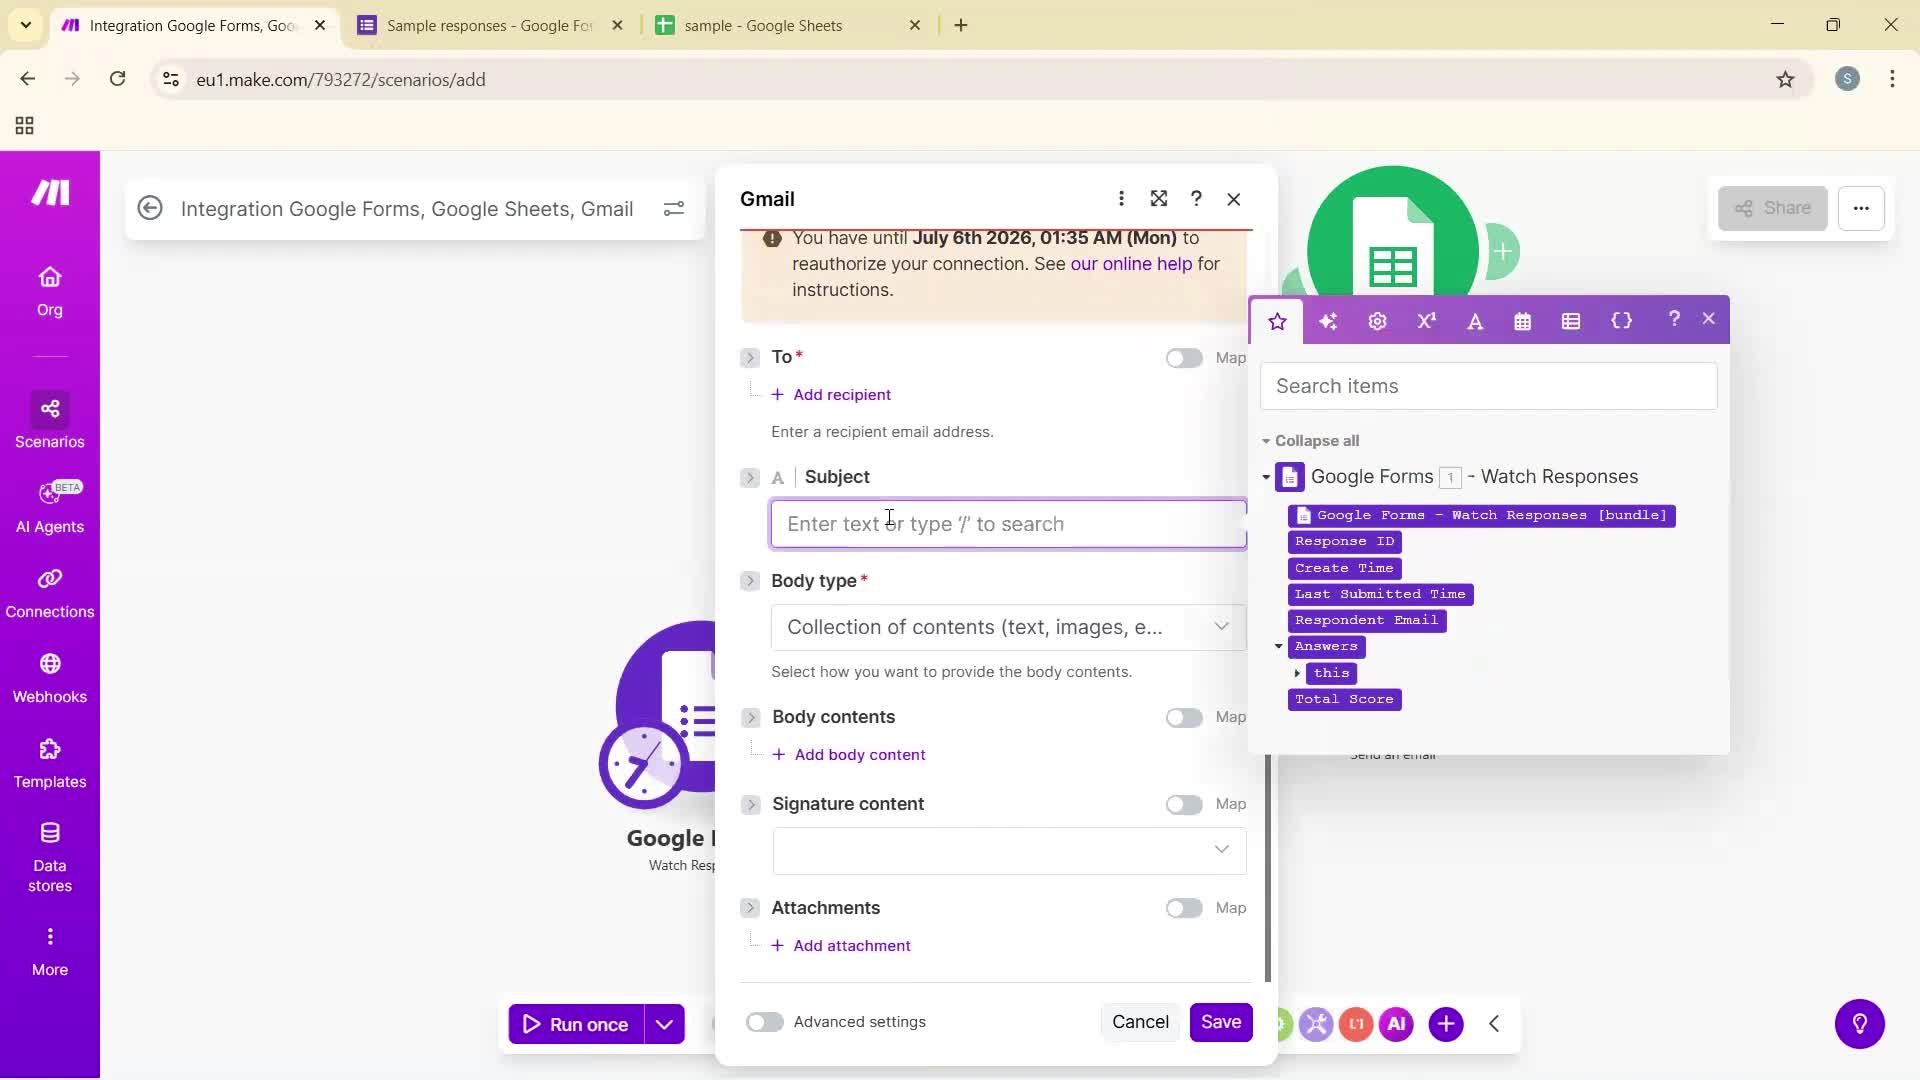This screenshot has width=1920, height=1080.
Task: Open the Gmail module's three-dot menu
Action: [1121, 199]
